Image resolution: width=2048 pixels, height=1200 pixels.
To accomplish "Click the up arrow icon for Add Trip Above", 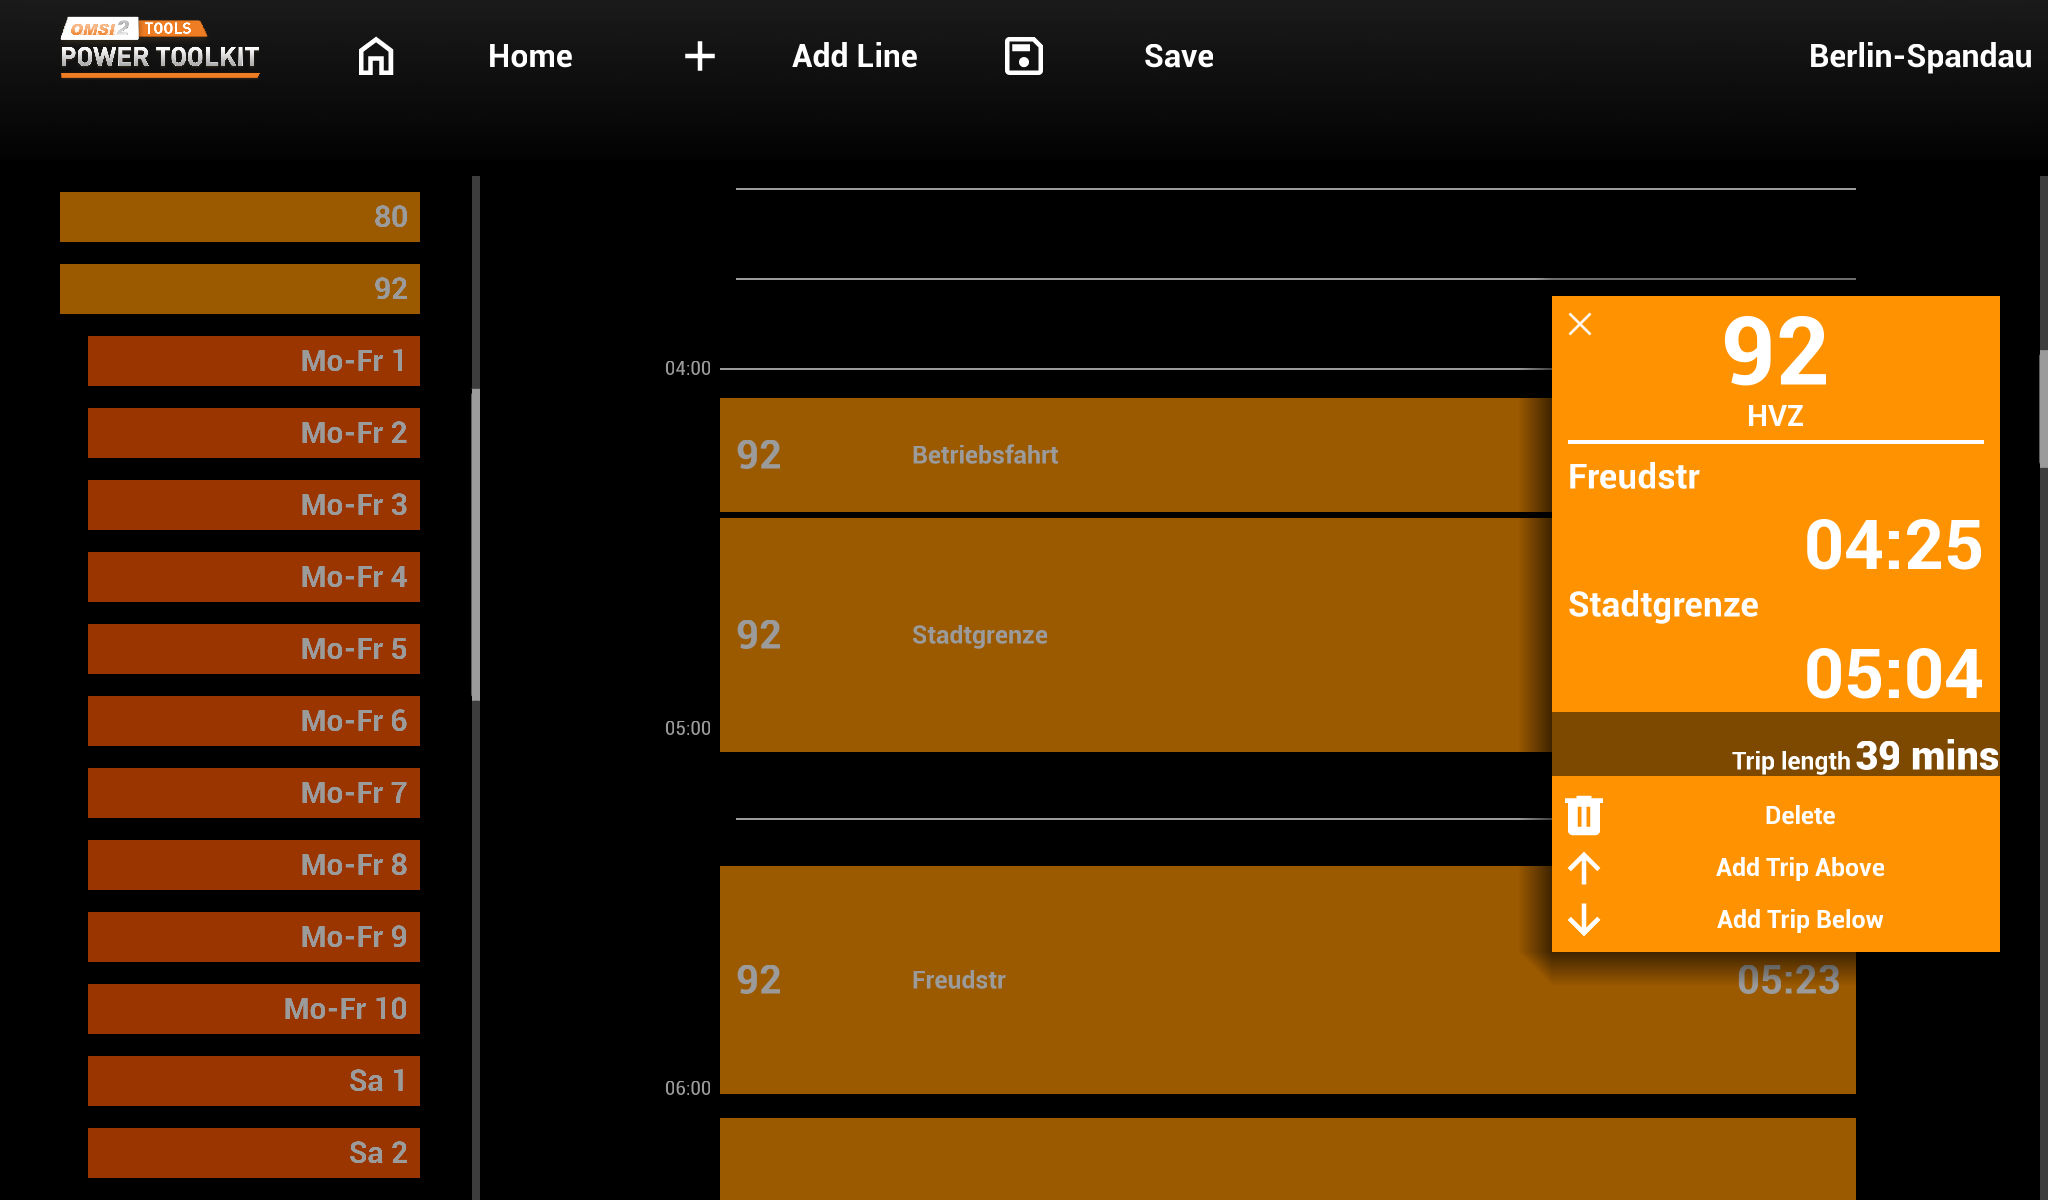I will pyautogui.click(x=1584, y=867).
